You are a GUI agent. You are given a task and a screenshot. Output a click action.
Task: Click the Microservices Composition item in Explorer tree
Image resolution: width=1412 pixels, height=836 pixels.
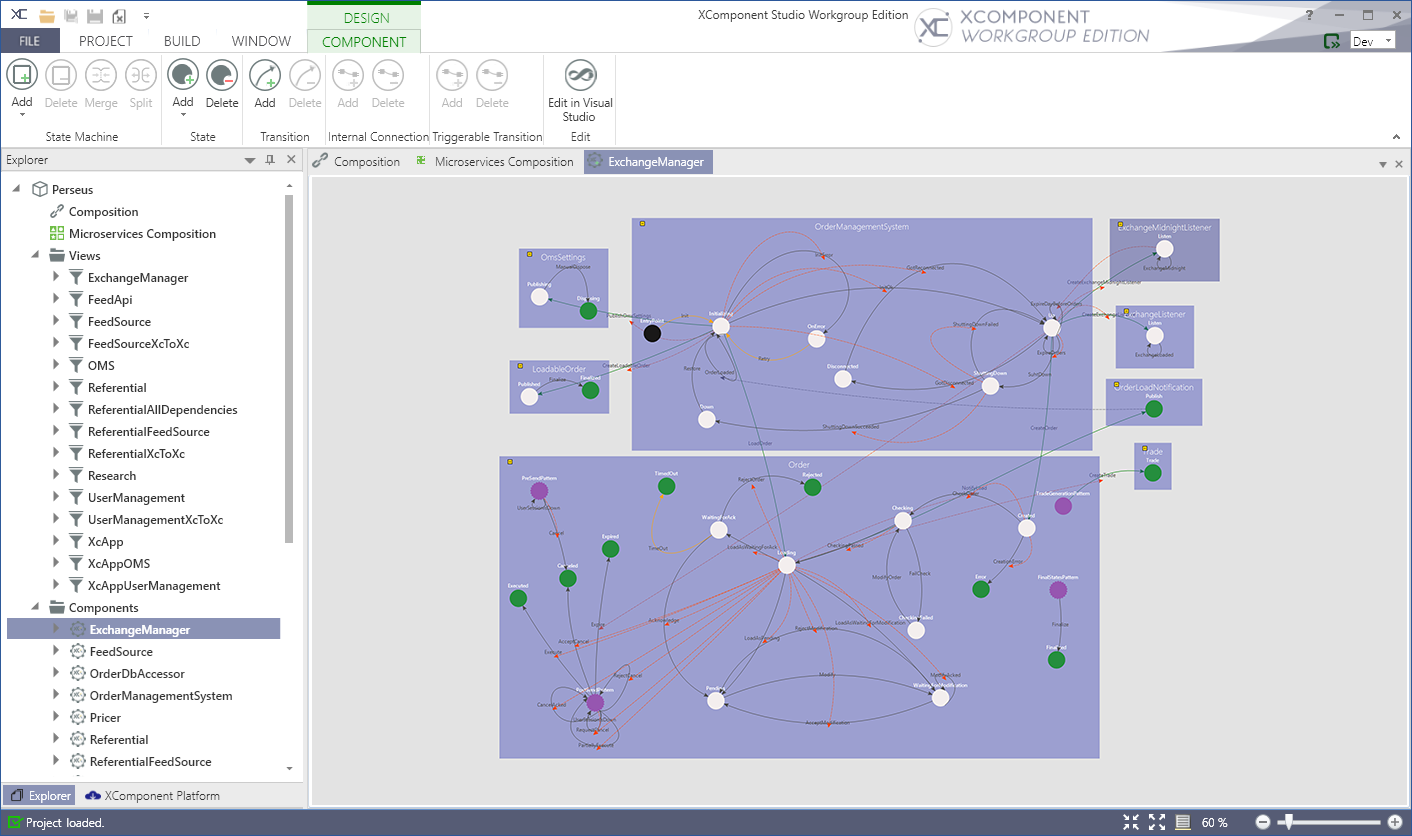point(142,234)
